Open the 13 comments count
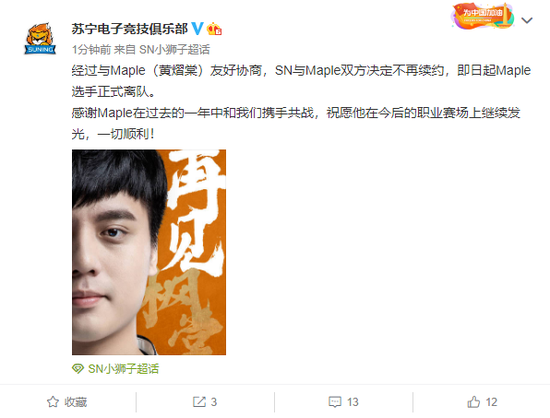550x418 pixels. (353, 402)
